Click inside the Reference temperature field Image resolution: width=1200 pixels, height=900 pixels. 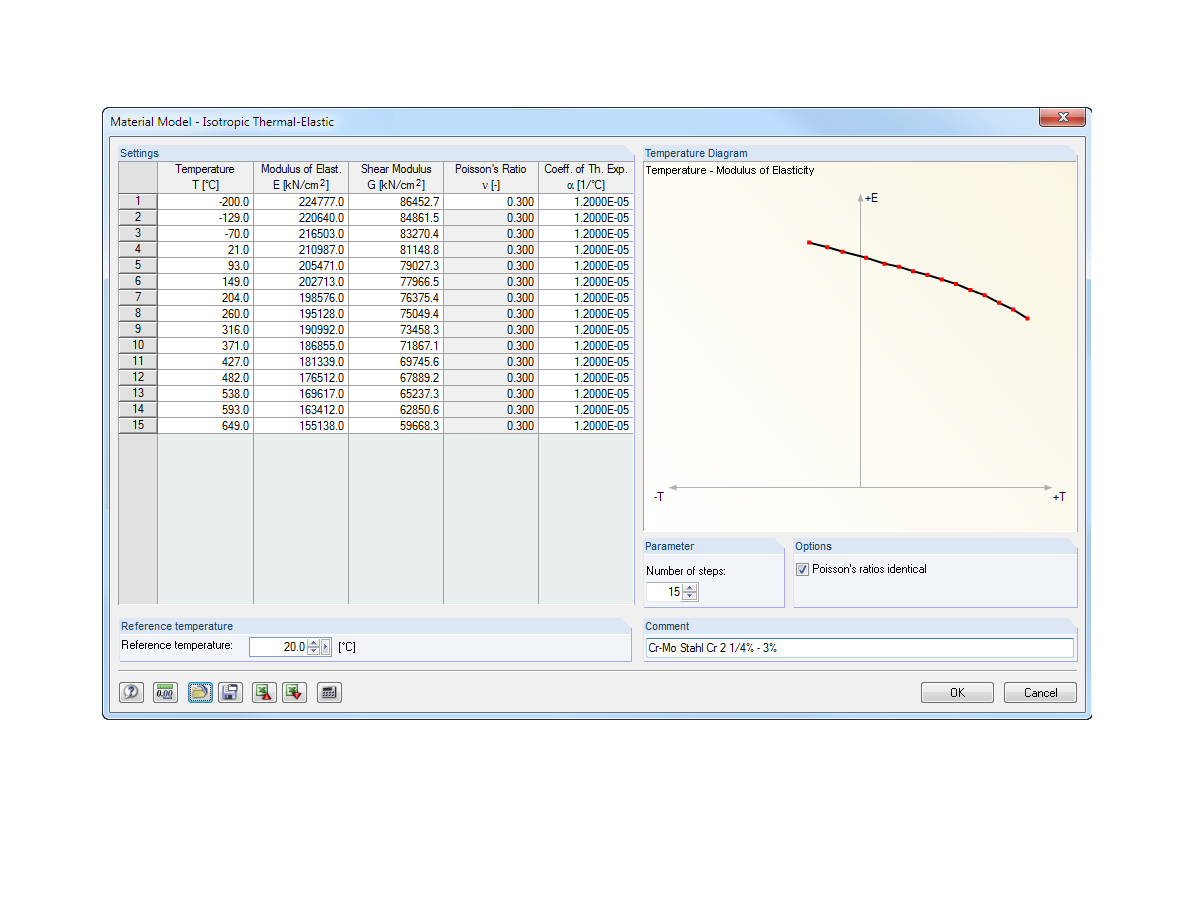coord(285,647)
